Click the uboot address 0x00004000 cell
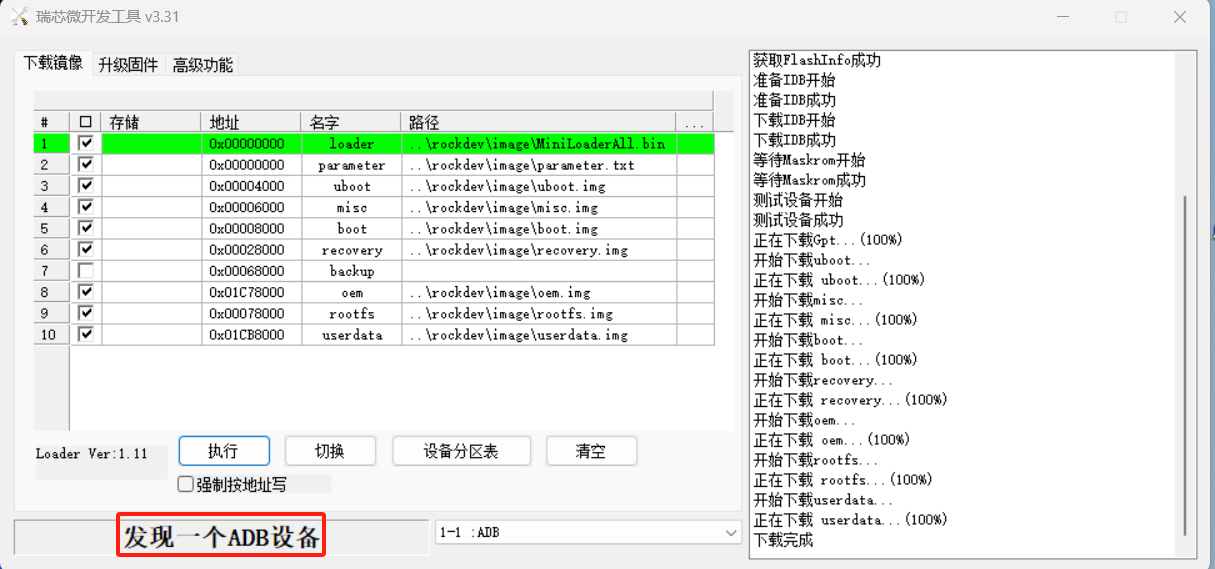 pos(250,186)
